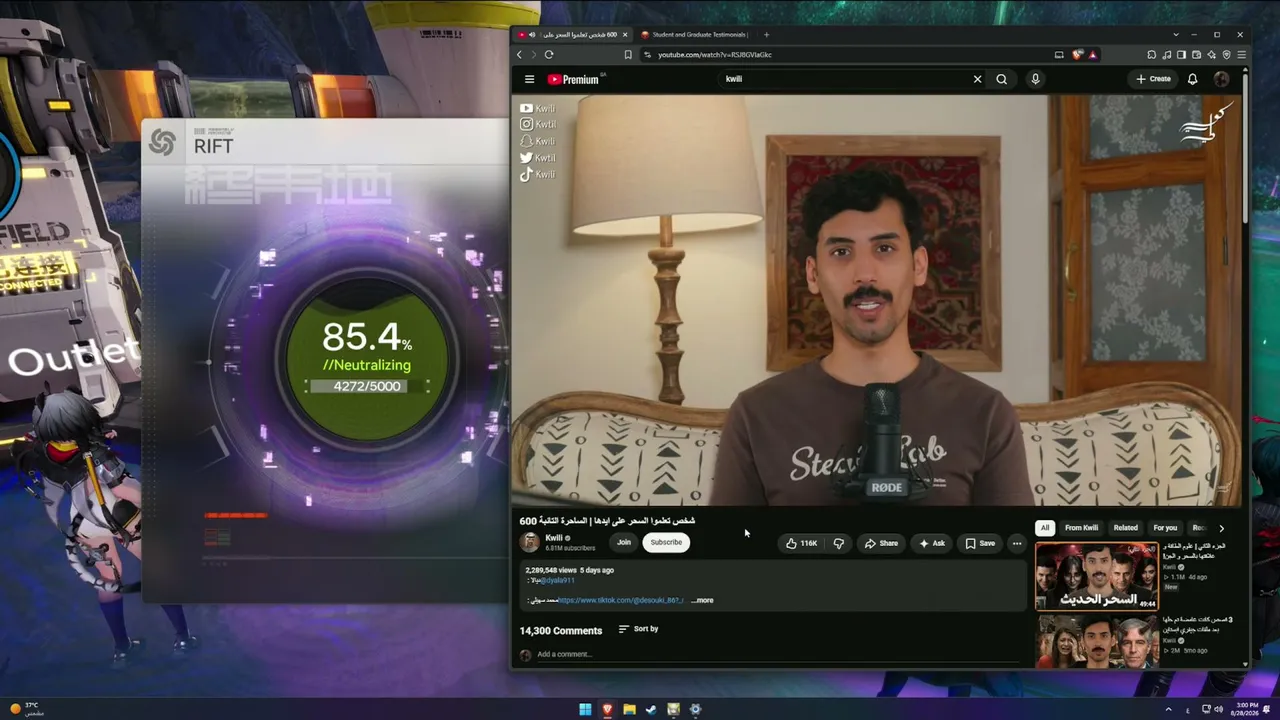The image size is (1280, 720).
Task: Open the Windows Start menu
Action: (x=585, y=709)
